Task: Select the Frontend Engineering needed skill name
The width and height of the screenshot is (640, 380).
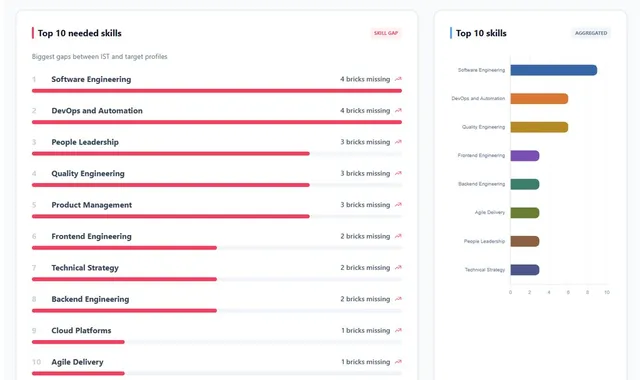Action: point(91,236)
